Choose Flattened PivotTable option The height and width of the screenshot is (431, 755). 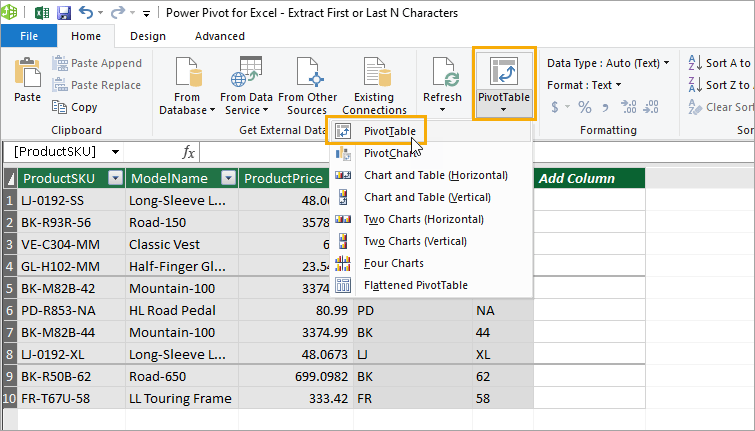click(x=431, y=285)
